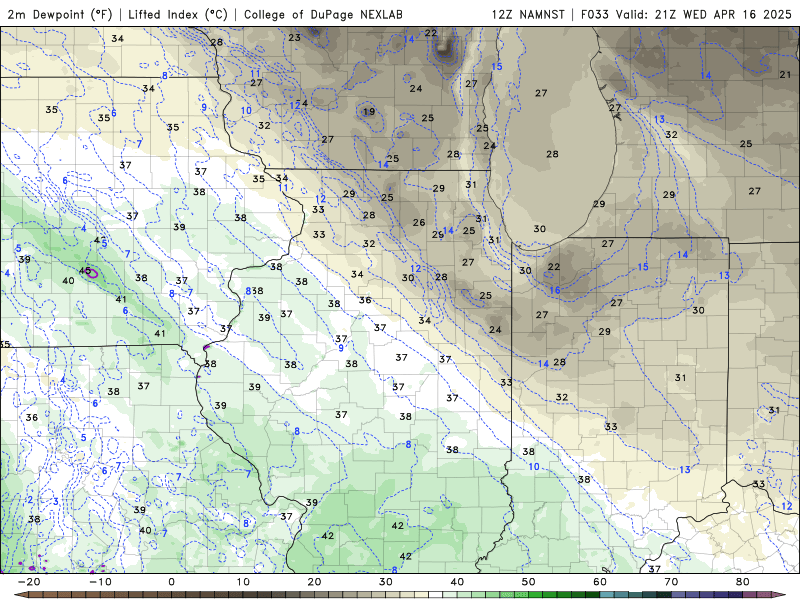Click the 19 dewpoint value on the map

[x=369, y=112]
